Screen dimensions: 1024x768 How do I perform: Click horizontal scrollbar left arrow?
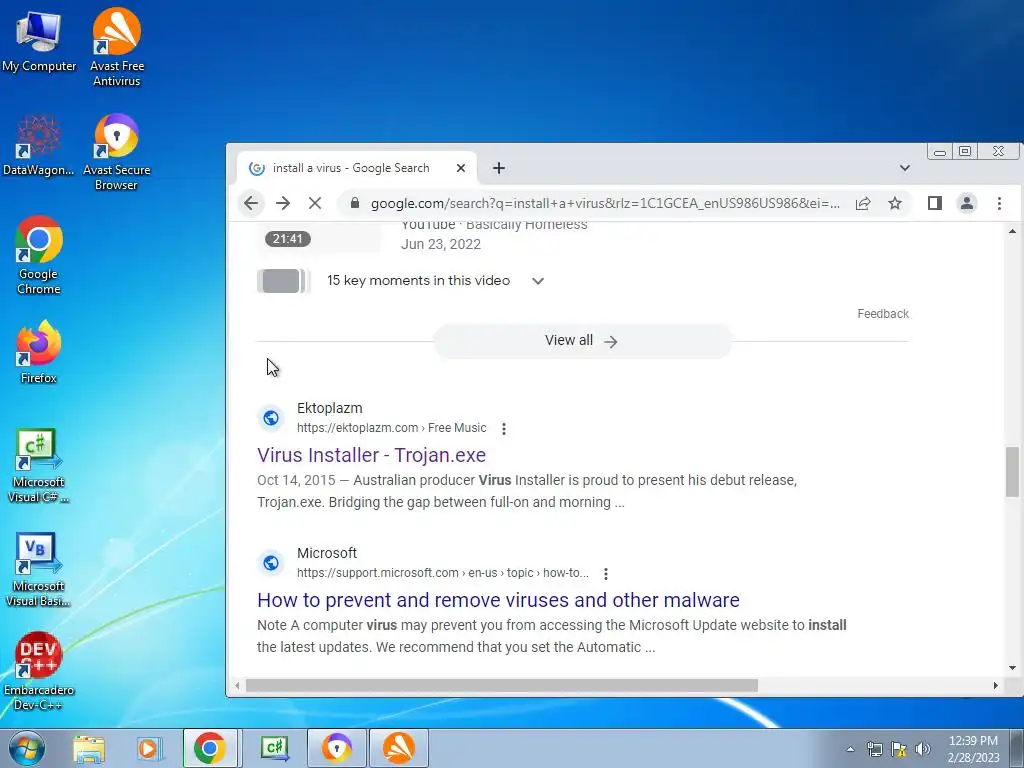pyautogui.click(x=237, y=686)
